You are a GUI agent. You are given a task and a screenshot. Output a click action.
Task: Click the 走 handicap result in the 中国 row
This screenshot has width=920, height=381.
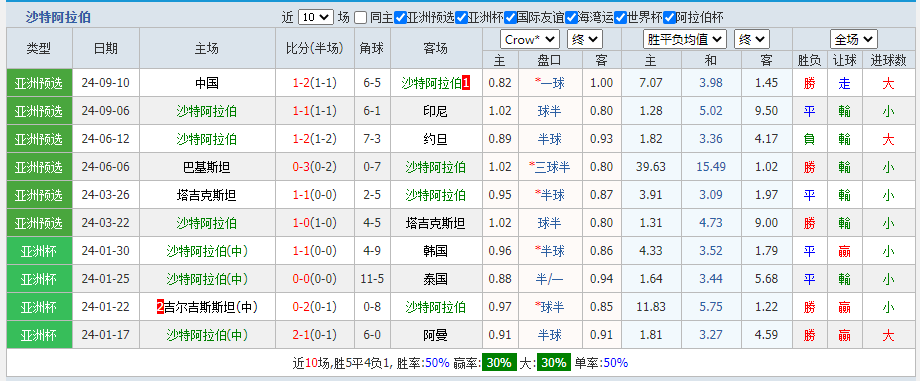pos(844,83)
